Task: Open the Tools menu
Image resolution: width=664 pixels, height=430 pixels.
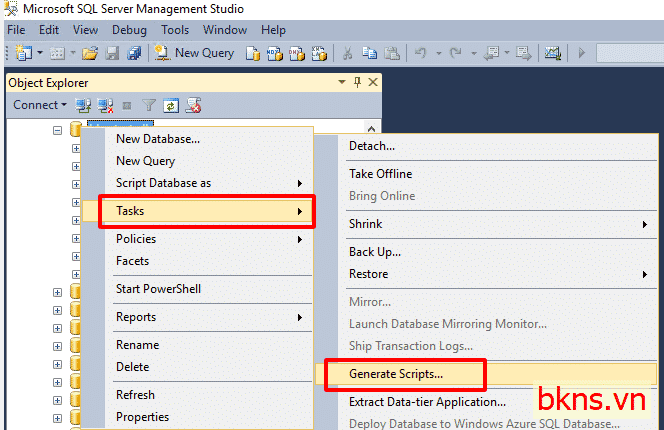Action: tap(175, 30)
